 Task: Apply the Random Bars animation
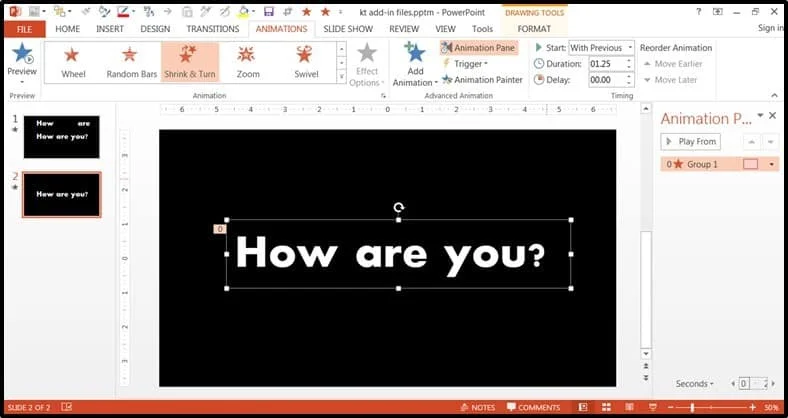pyautogui.click(x=132, y=62)
